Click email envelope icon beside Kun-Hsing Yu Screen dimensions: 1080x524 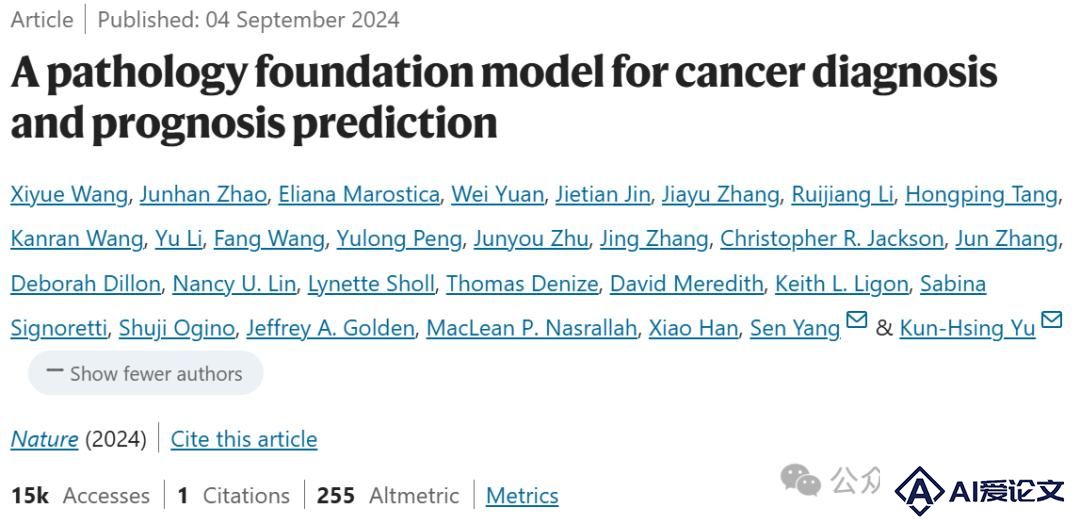(x=1051, y=319)
